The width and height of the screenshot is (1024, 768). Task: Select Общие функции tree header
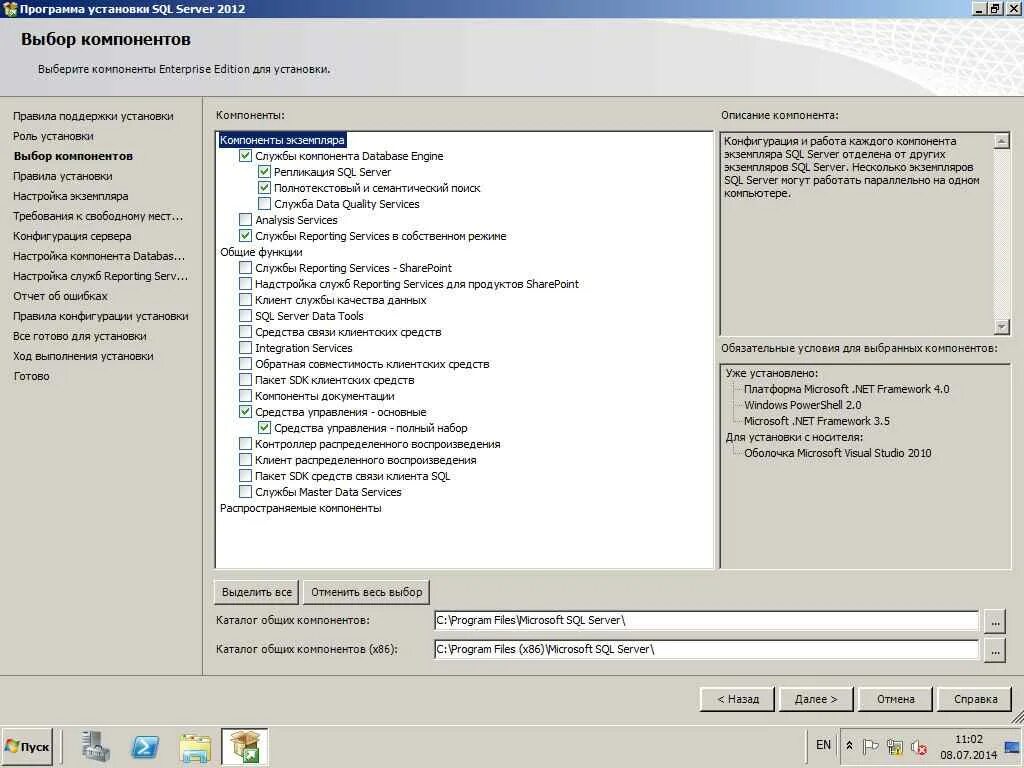coord(261,252)
